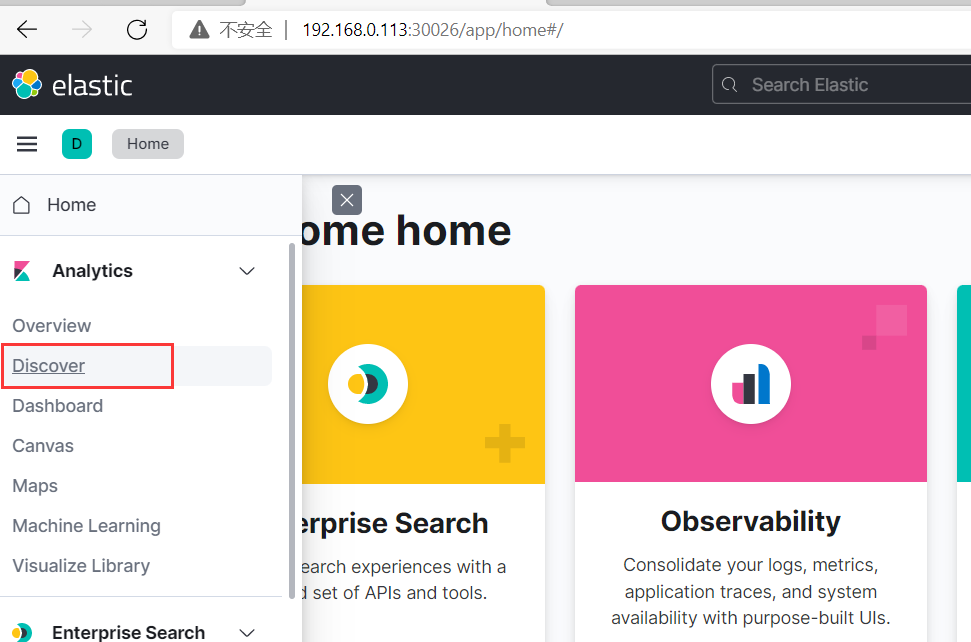The height and width of the screenshot is (642, 971).
Task: Click the Analytics Kibana icon
Action: [22, 271]
